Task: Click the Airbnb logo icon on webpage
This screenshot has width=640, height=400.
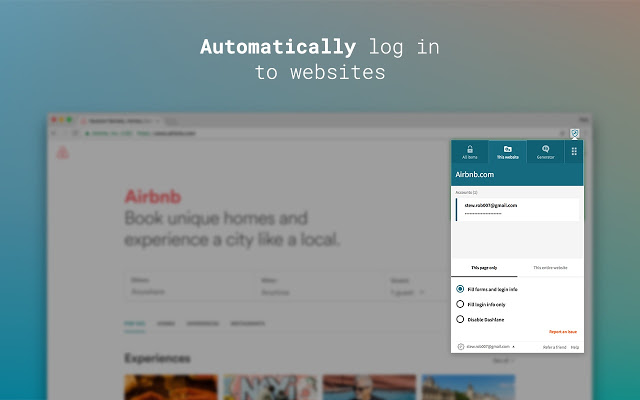Action: 62,153
